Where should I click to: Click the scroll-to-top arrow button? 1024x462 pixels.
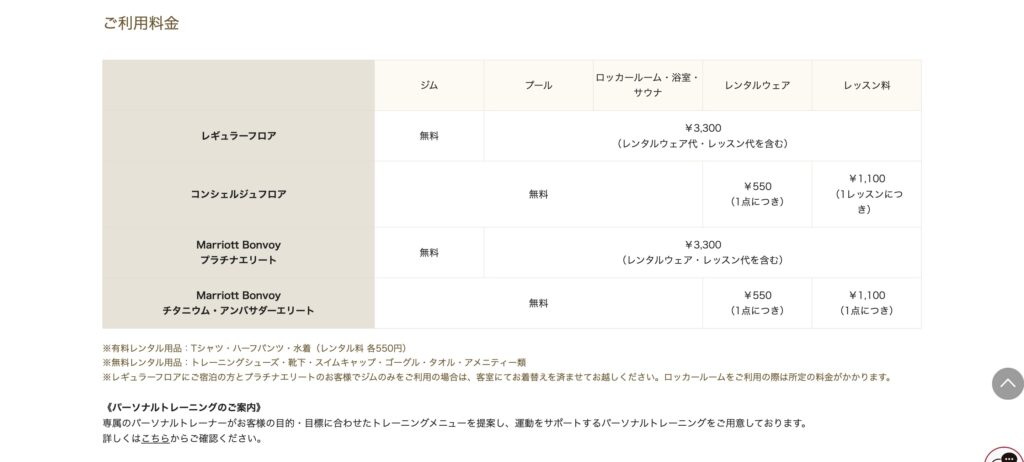(x=1007, y=383)
